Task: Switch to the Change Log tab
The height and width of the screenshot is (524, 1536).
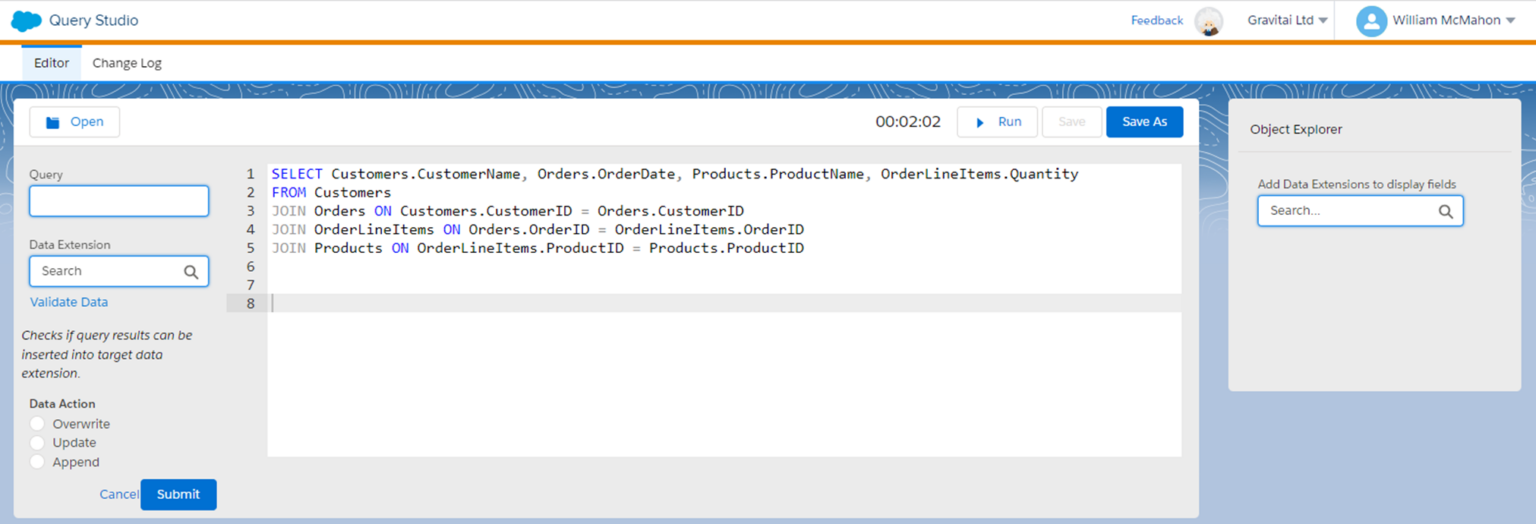Action: point(127,63)
